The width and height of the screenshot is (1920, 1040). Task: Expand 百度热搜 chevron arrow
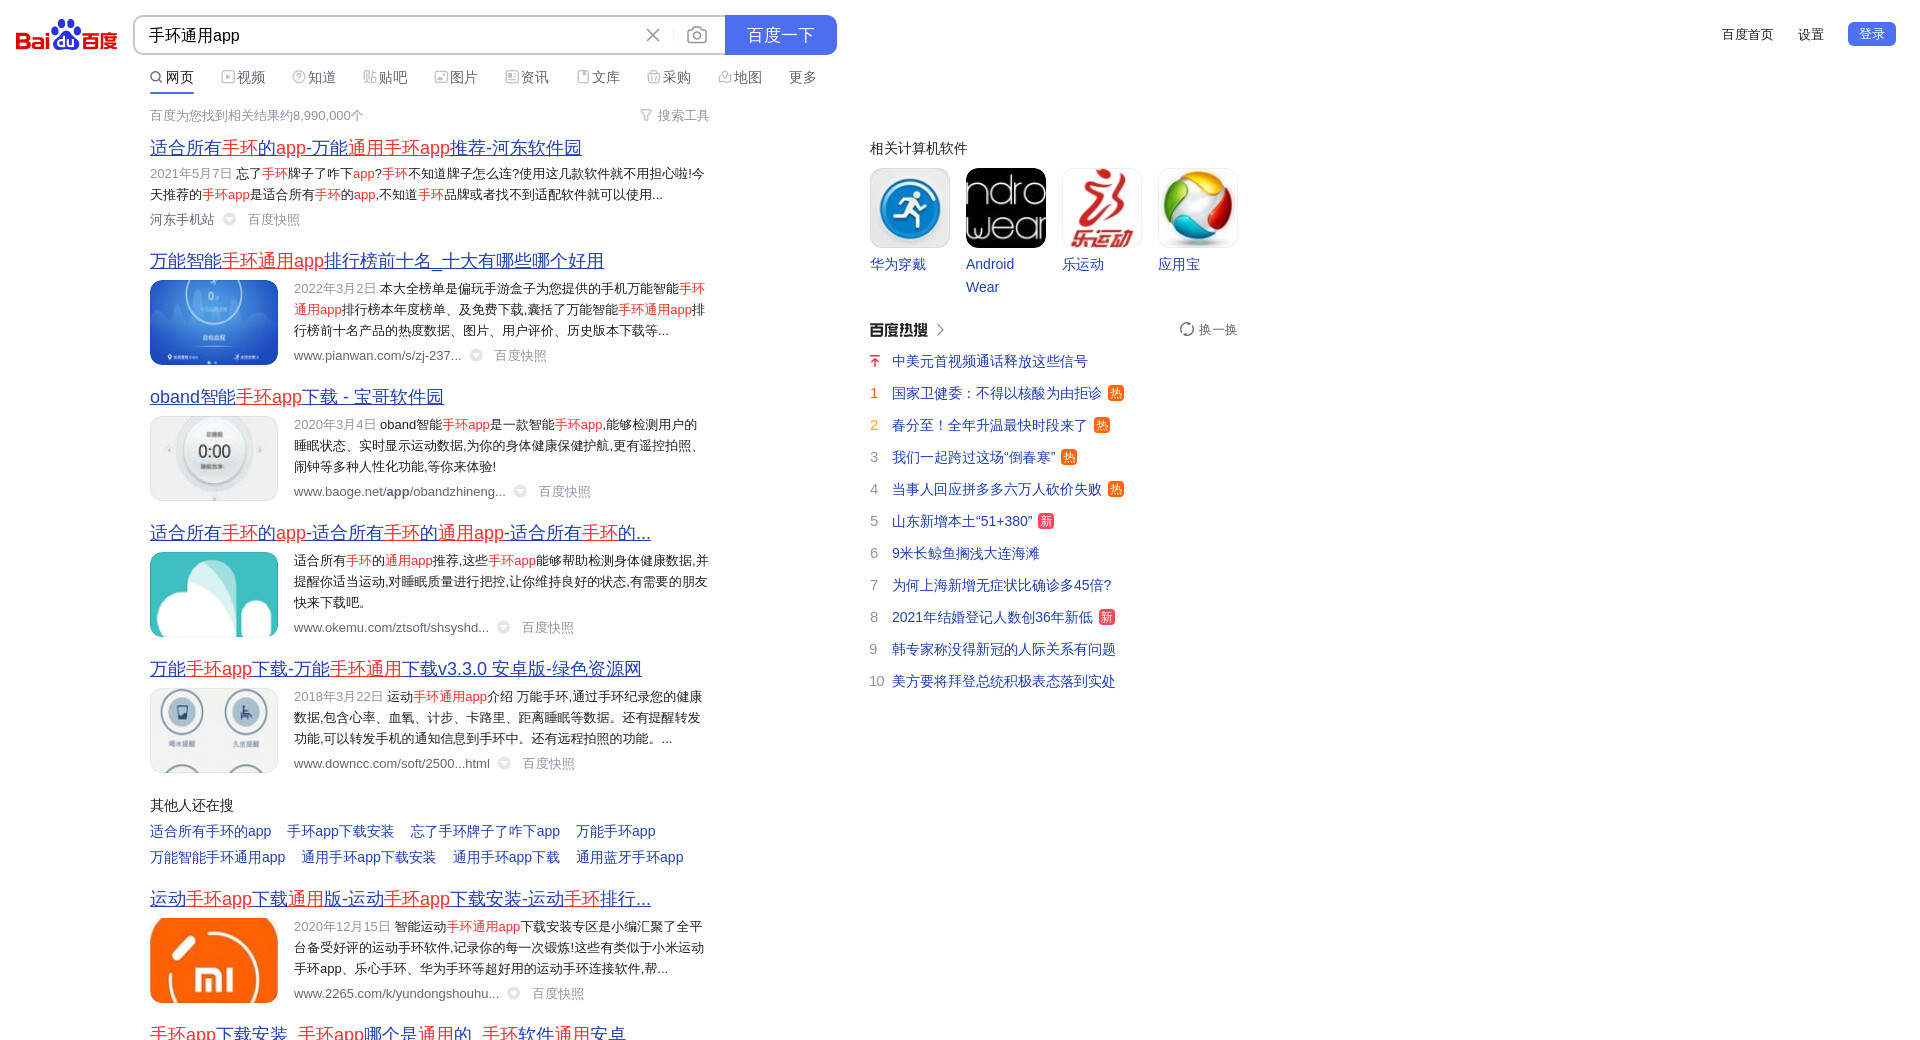coord(940,329)
